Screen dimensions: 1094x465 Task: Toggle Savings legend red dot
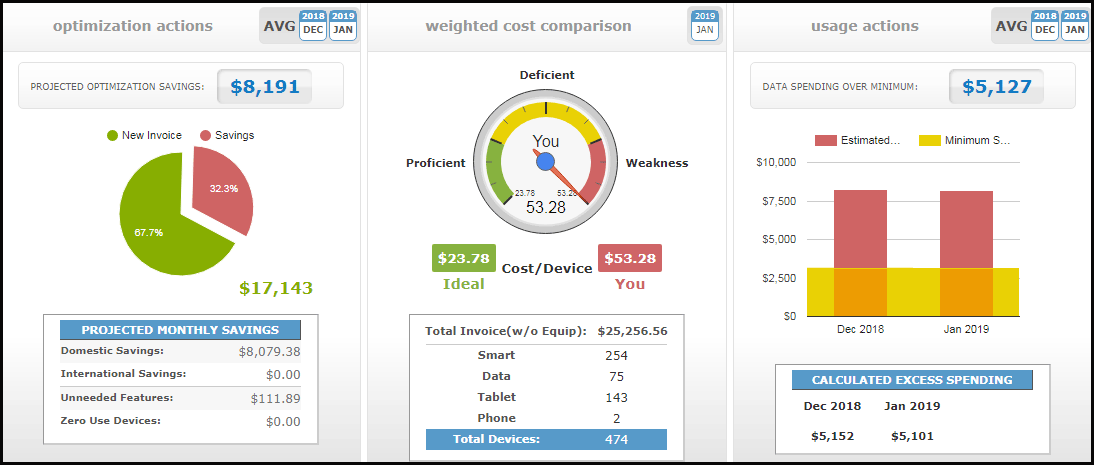coord(206,135)
